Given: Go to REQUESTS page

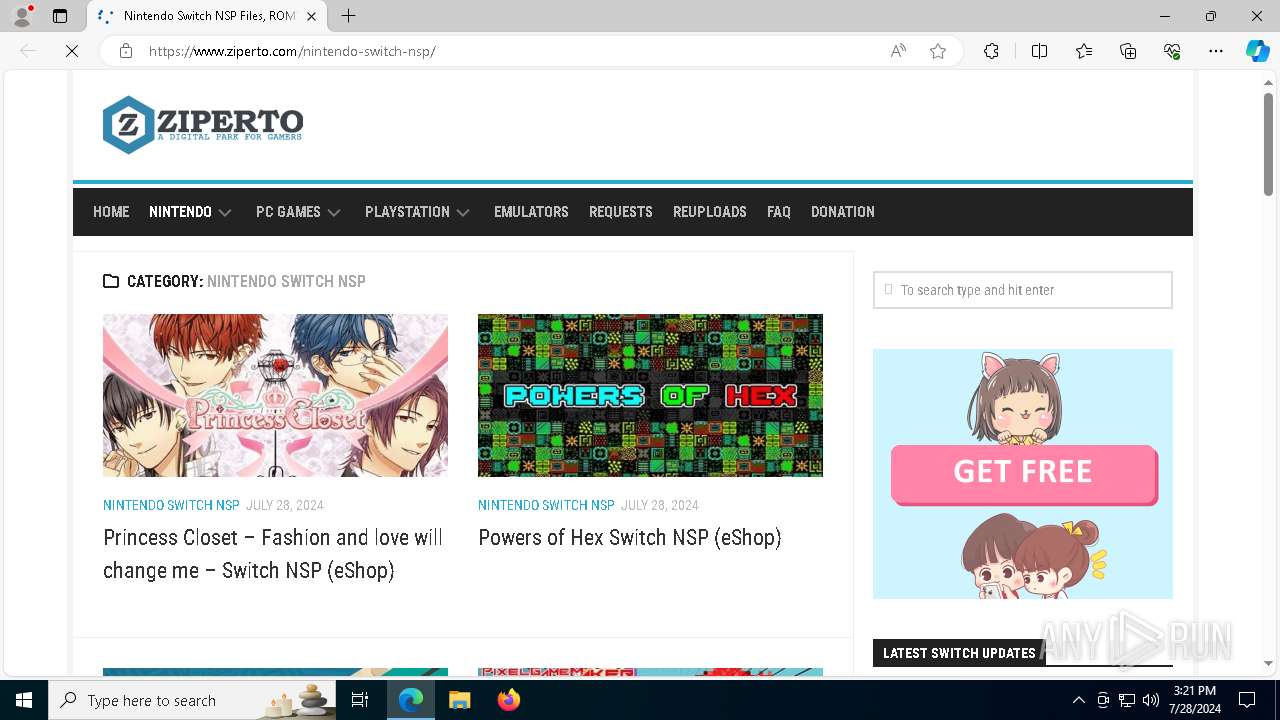Looking at the screenshot, I should (620, 212).
